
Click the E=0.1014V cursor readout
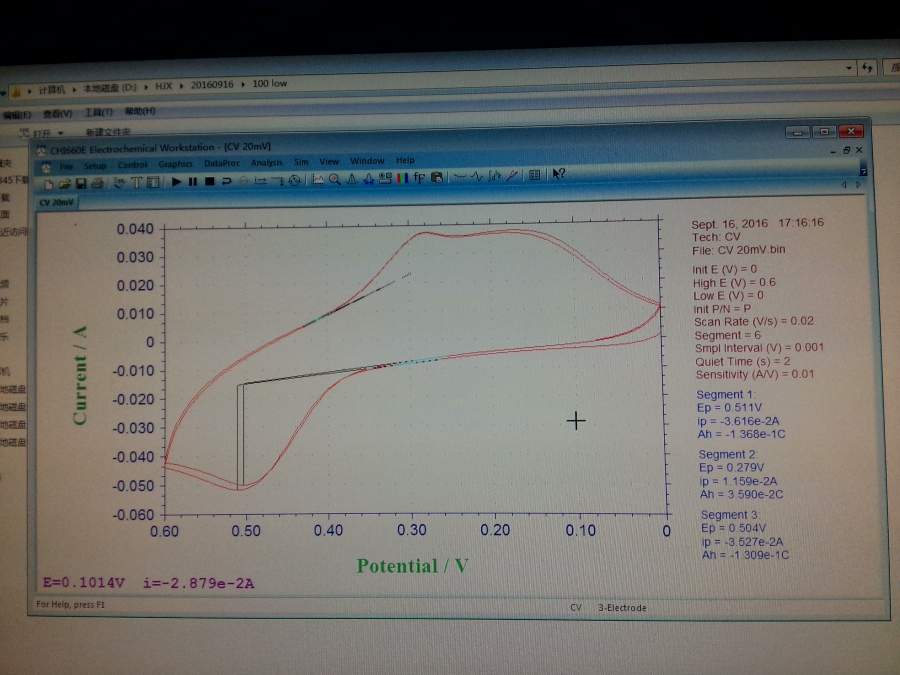point(83,583)
